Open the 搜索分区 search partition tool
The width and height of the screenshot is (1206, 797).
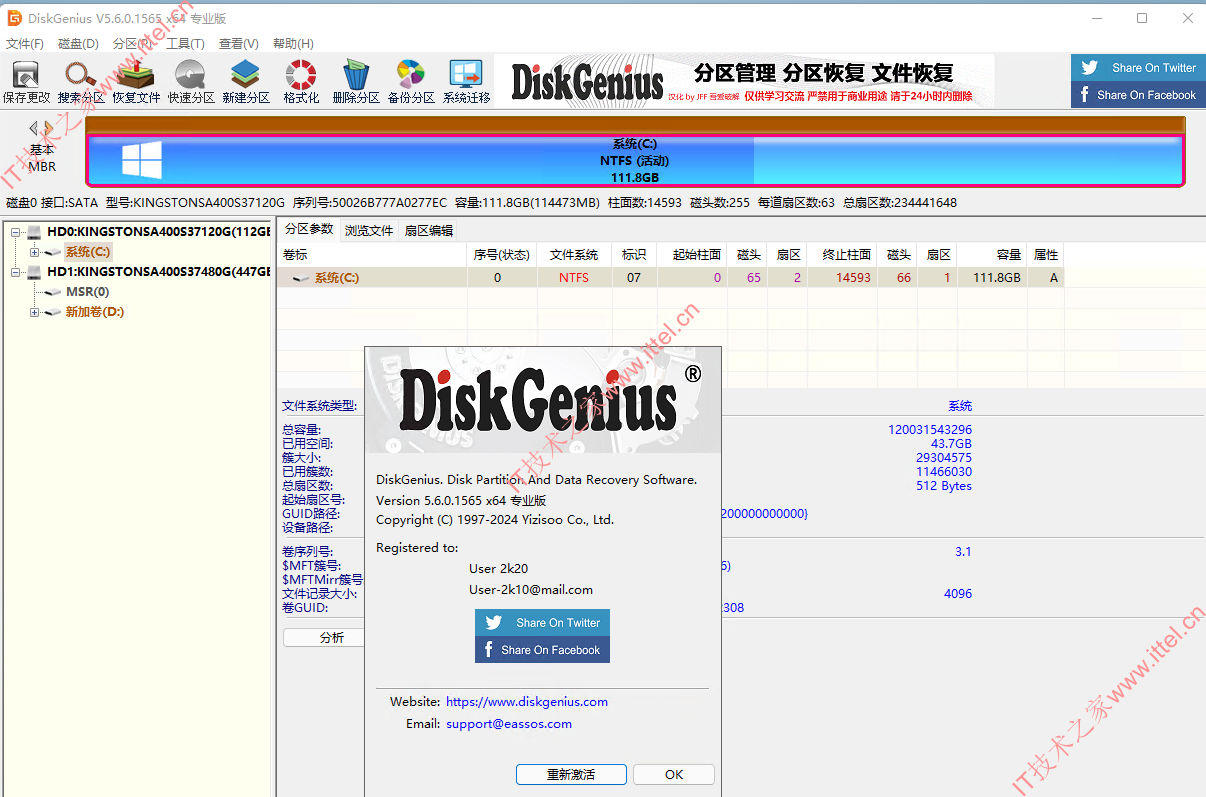(81, 81)
